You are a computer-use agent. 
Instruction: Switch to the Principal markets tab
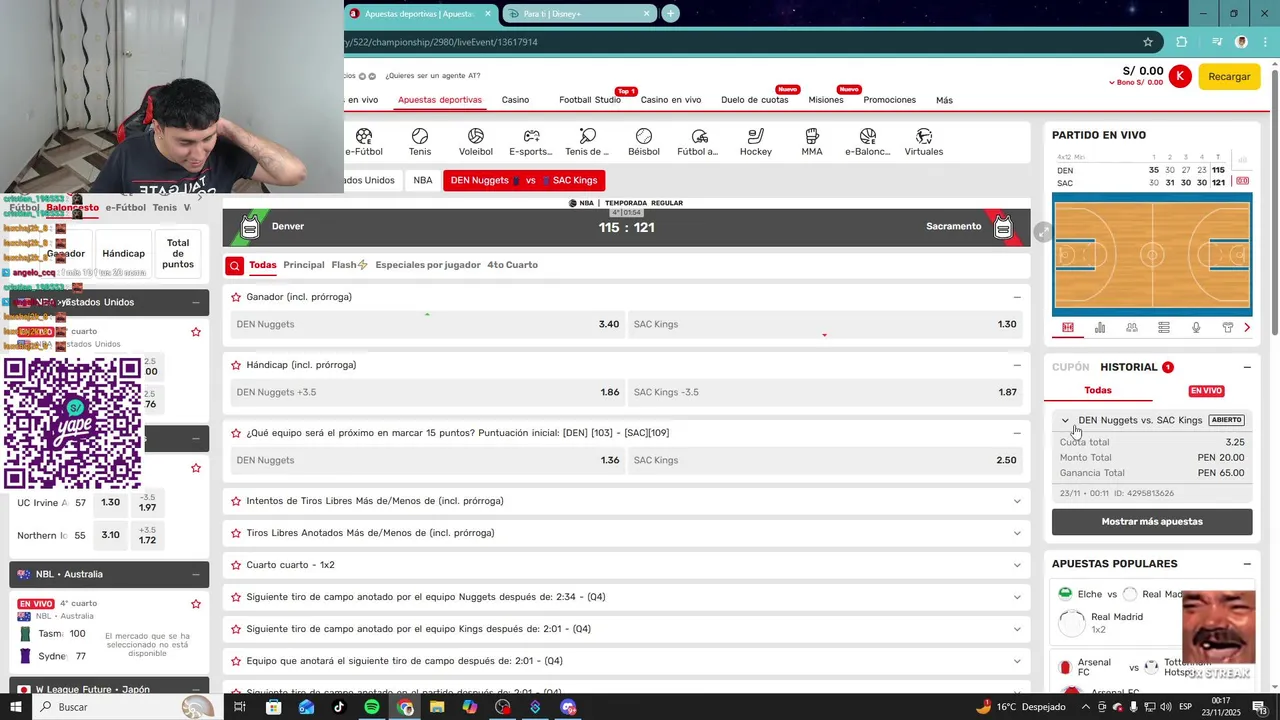click(x=304, y=265)
